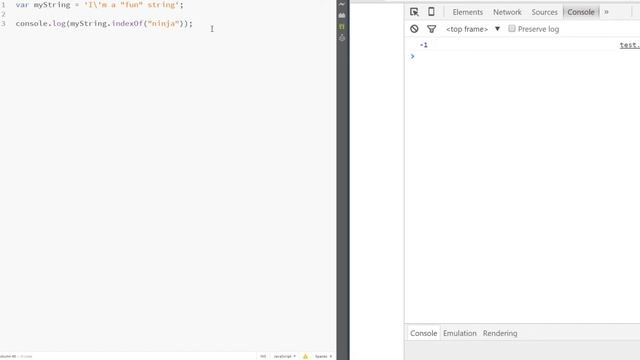Place cursor in the console.log line
Viewport: 640px width, 360px height.
point(104,24)
